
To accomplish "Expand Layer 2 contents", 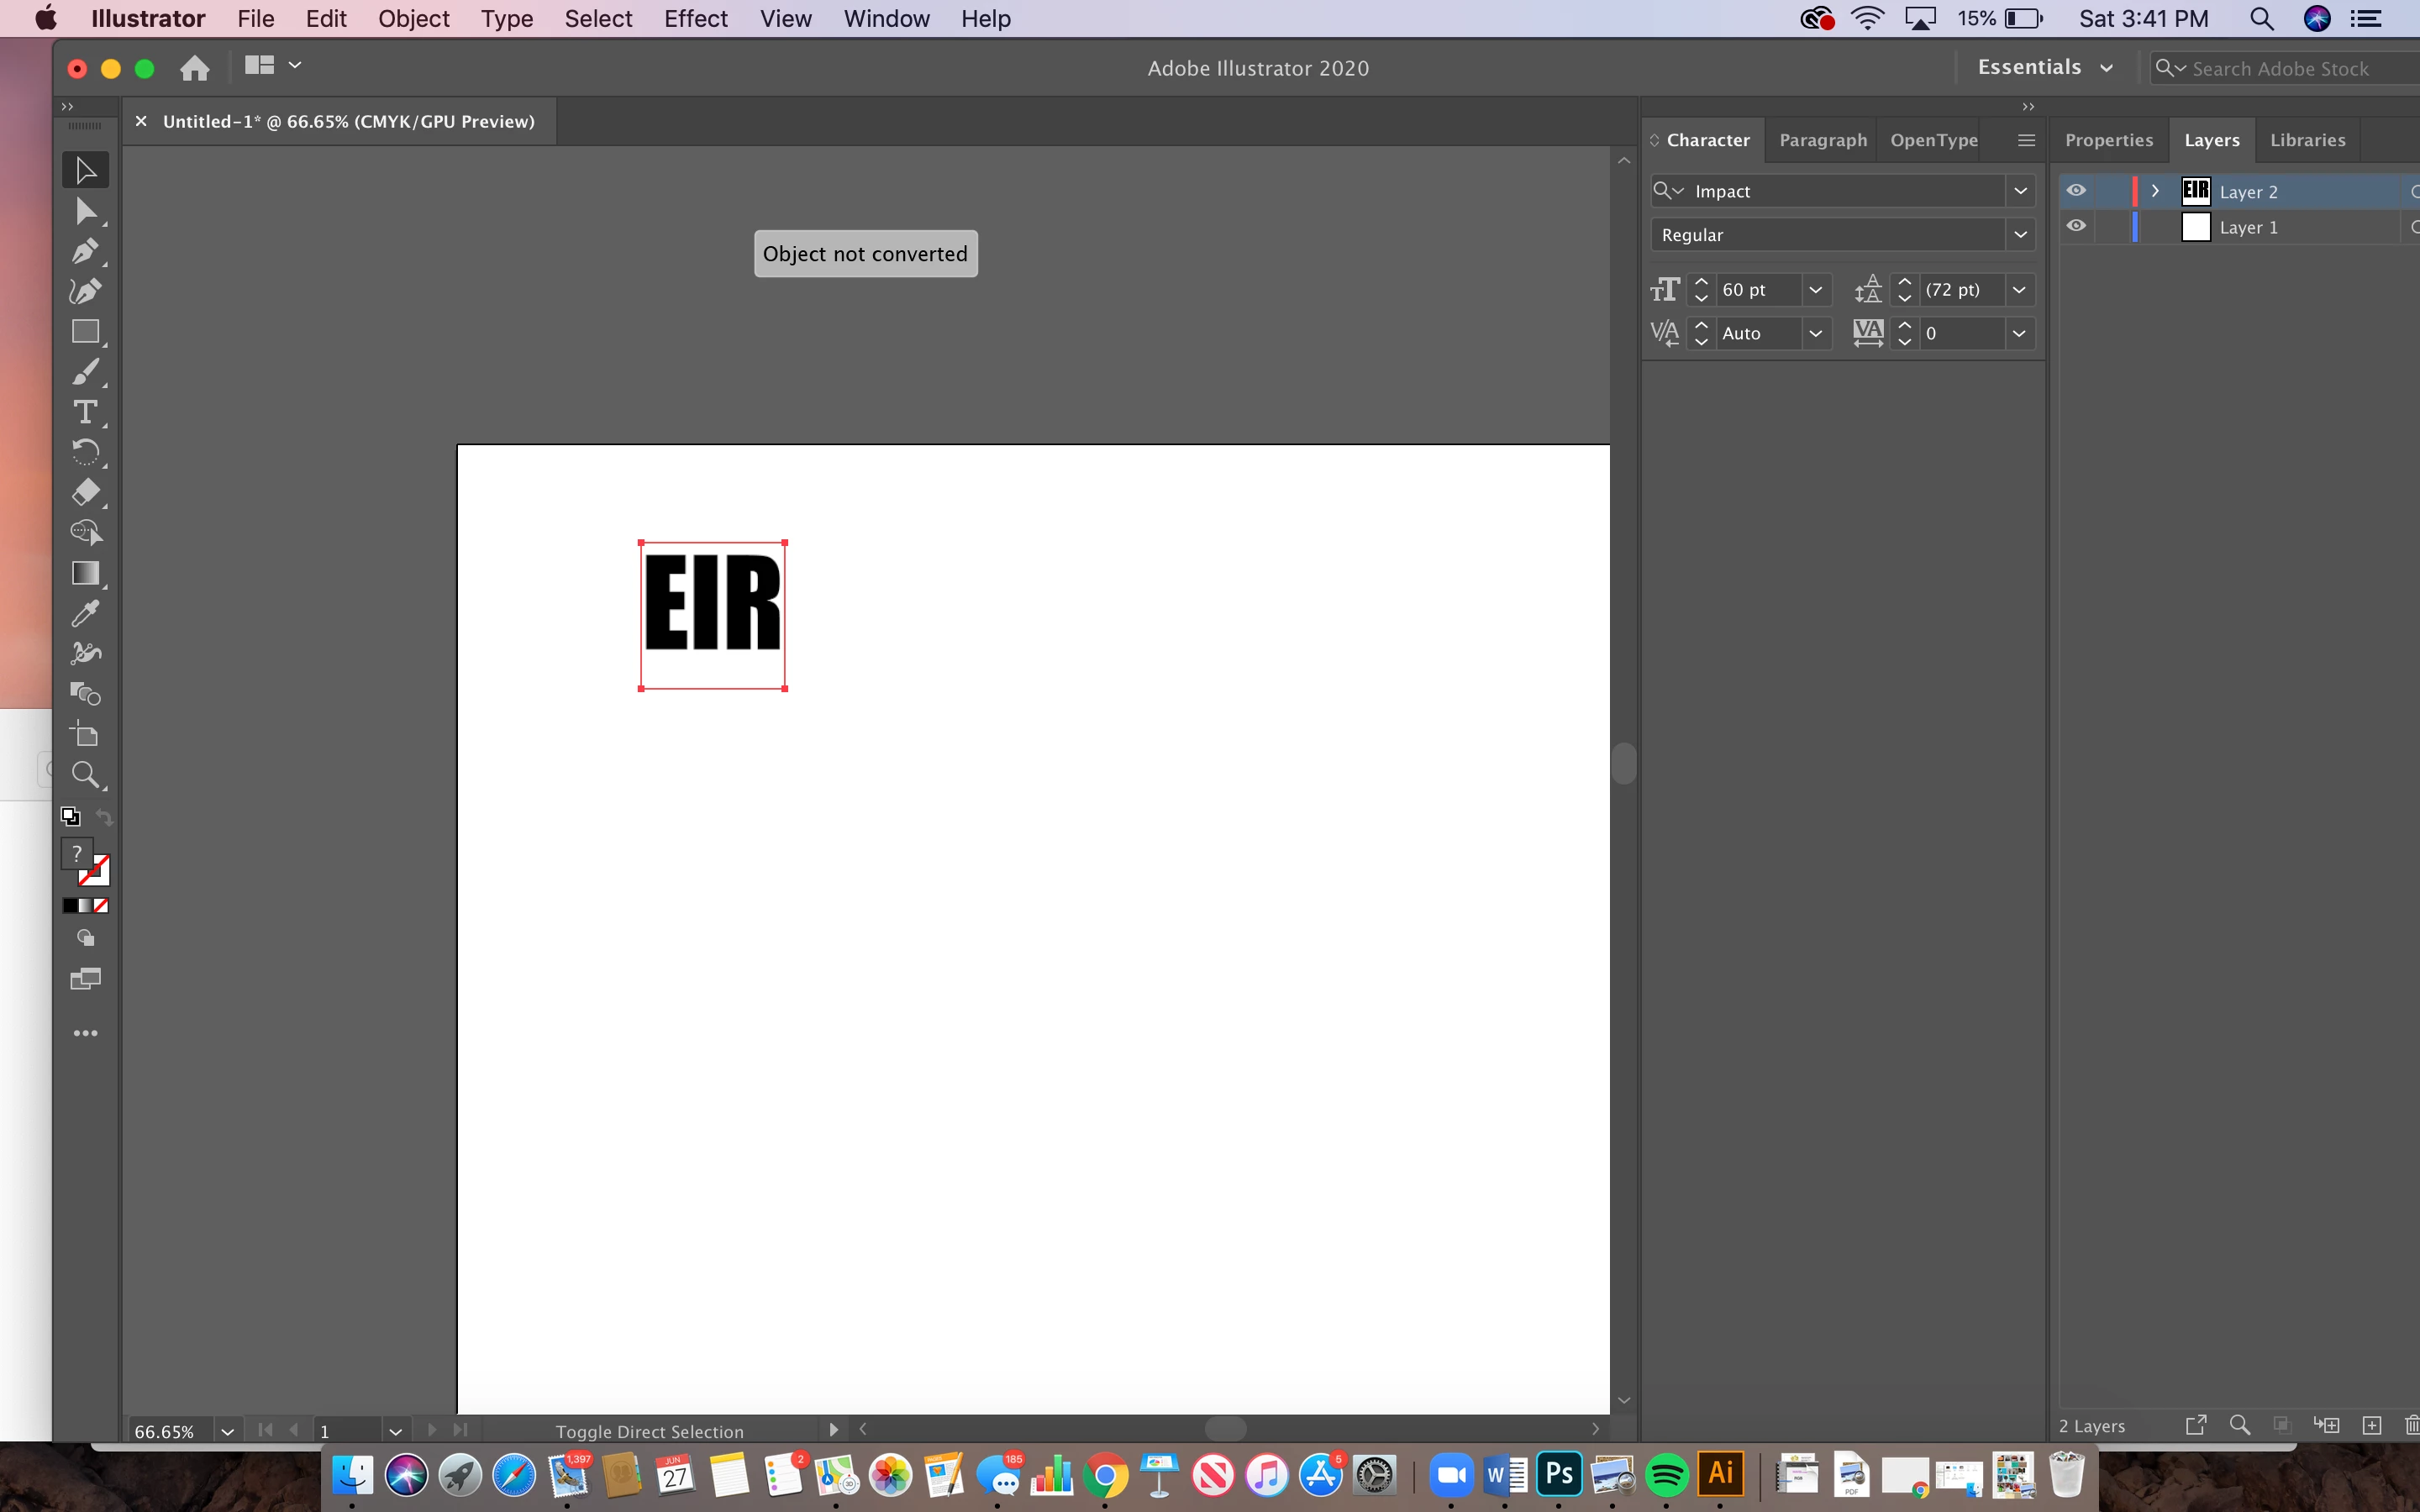I will [2156, 191].
